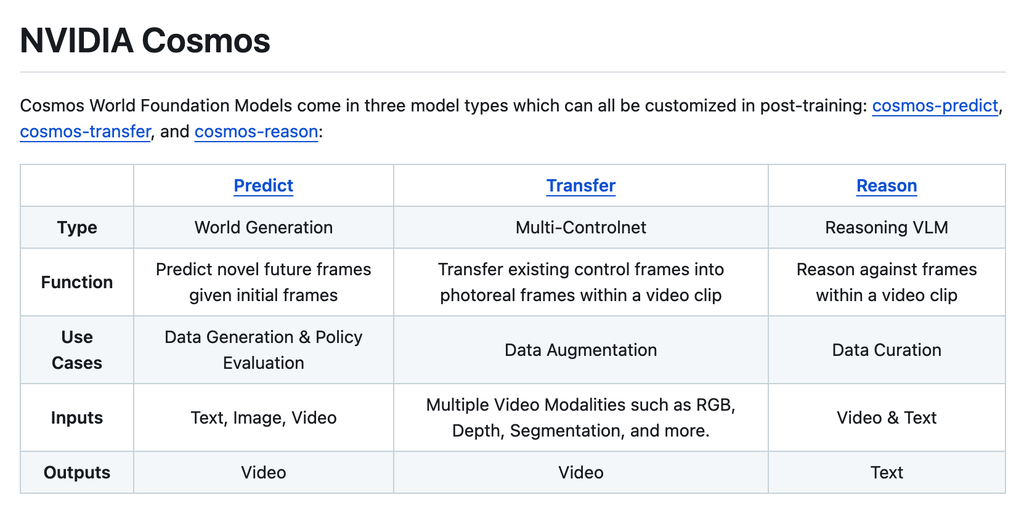This screenshot has width=1024, height=516.
Task: Click the Text, Image, Video cell
Action: [x=263, y=418]
